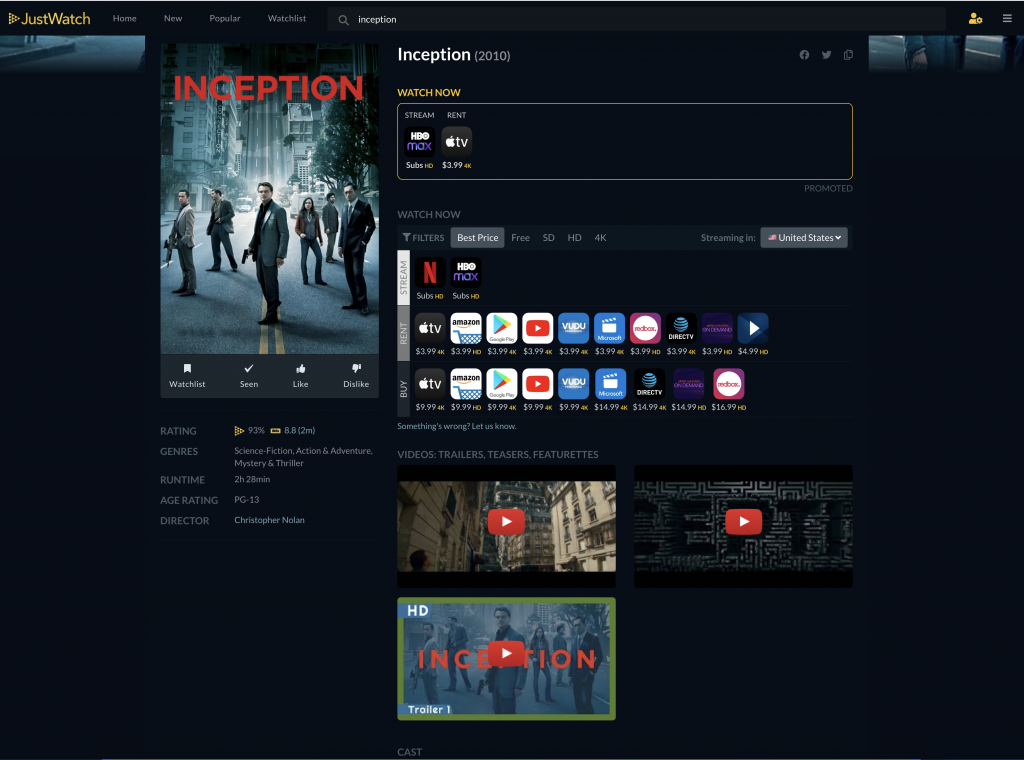Image resolution: width=1024 pixels, height=760 pixels.
Task: Click the Netflix icon in the Stream row
Action: 430,273
